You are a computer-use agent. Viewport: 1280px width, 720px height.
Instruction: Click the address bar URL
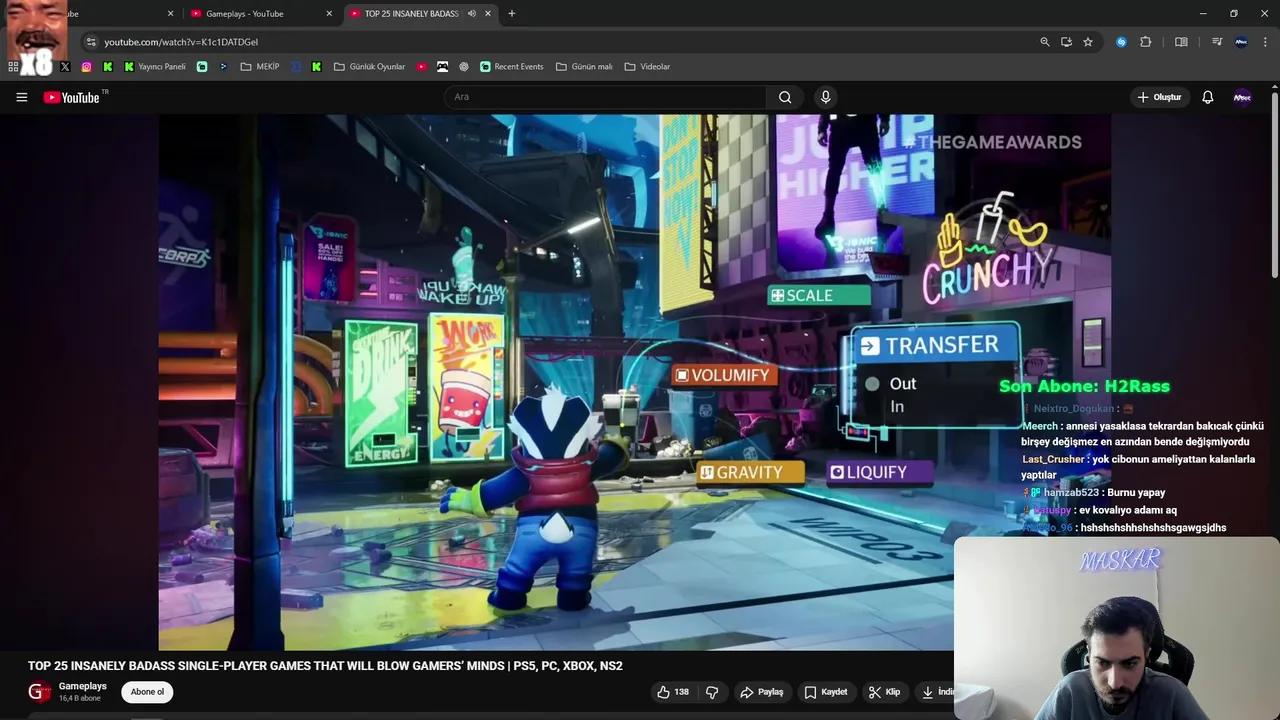[181, 42]
